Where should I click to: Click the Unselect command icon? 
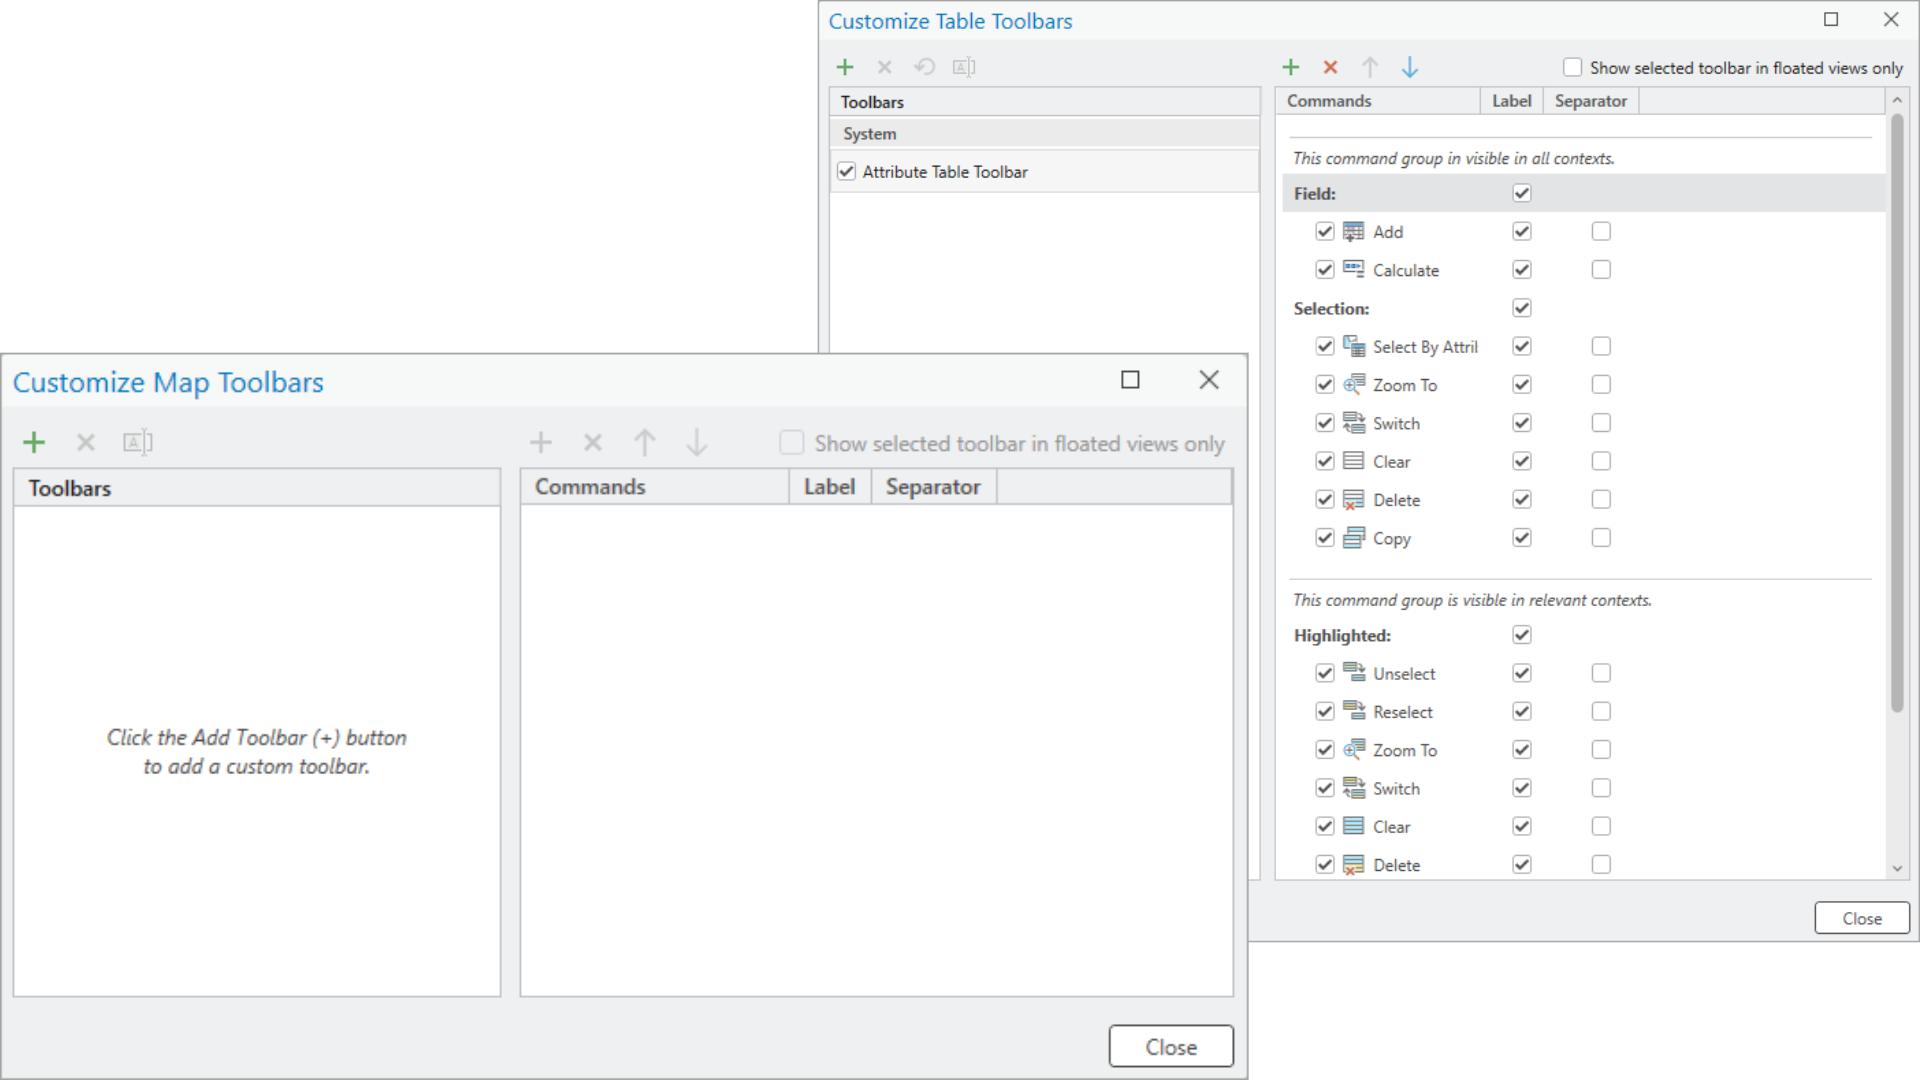tap(1353, 673)
